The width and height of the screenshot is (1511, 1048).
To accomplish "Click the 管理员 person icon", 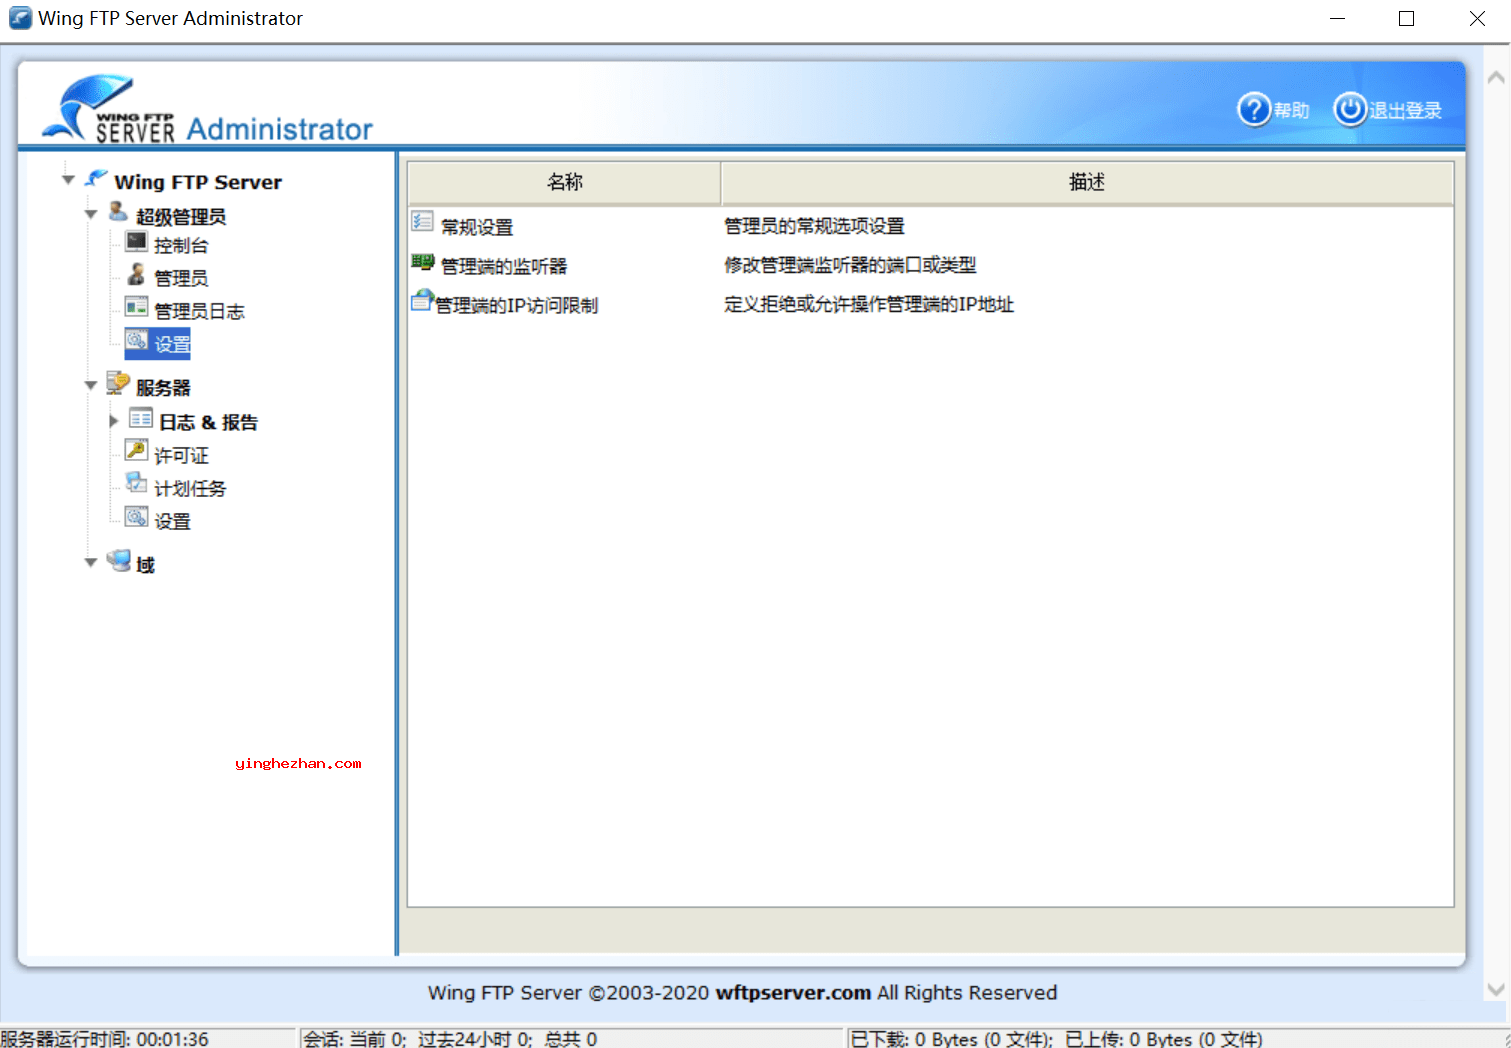I will (136, 275).
